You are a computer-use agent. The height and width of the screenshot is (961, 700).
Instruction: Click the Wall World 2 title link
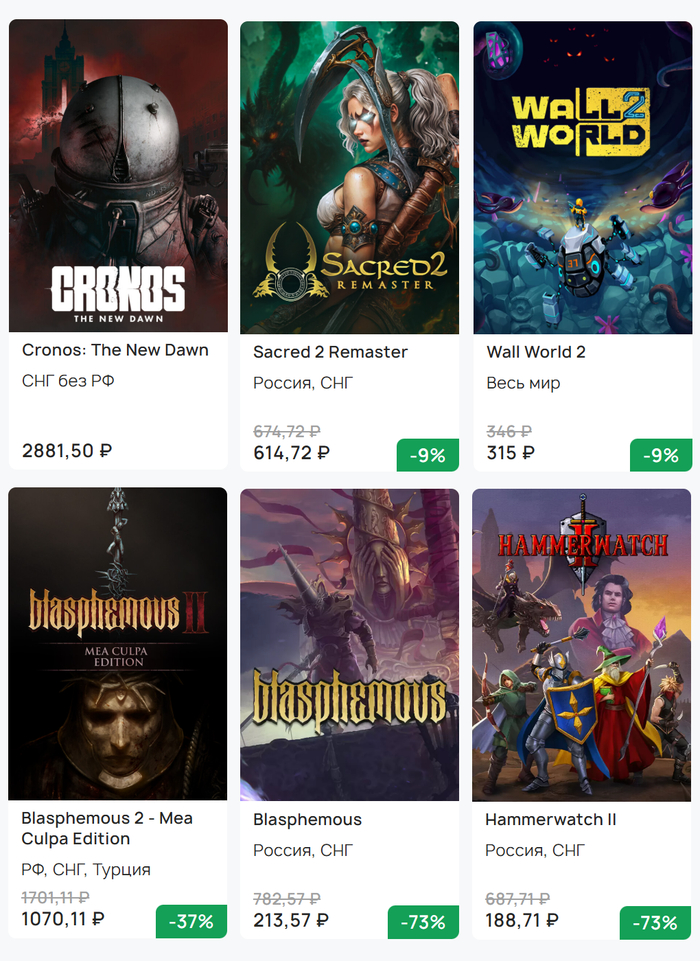[x=536, y=352]
